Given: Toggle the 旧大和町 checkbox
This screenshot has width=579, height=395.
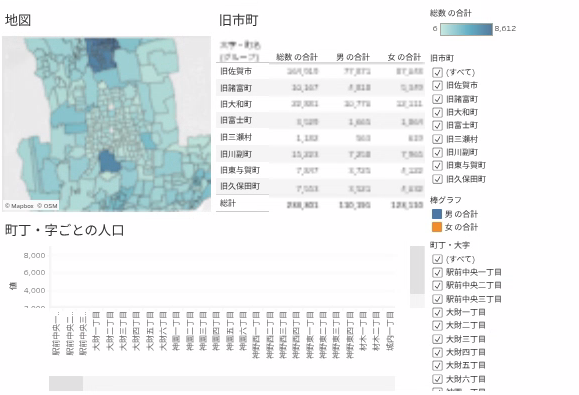Looking at the screenshot, I should pos(437,112).
